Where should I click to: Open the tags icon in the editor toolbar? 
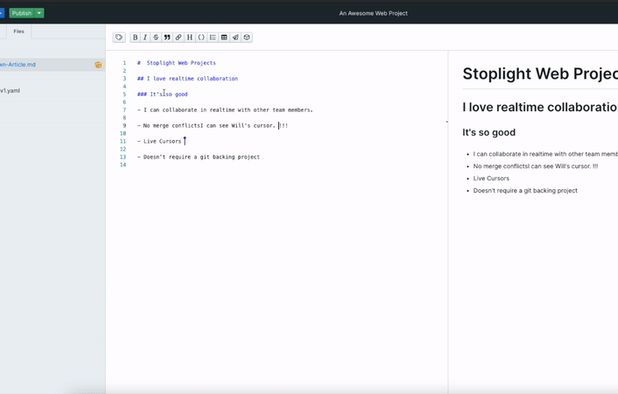pyautogui.click(x=119, y=37)
